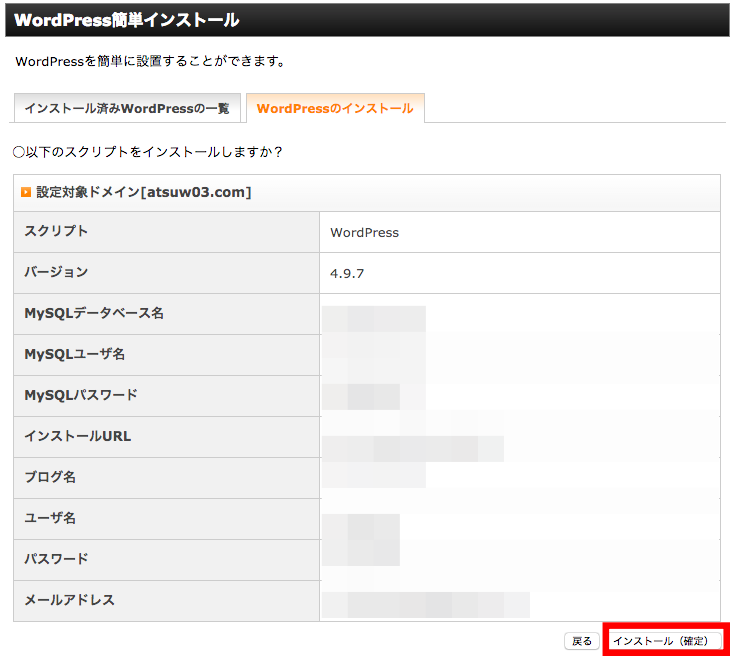Click the 戻る button
The width and height of the screenshot is (745, 656).
[582, 641]
